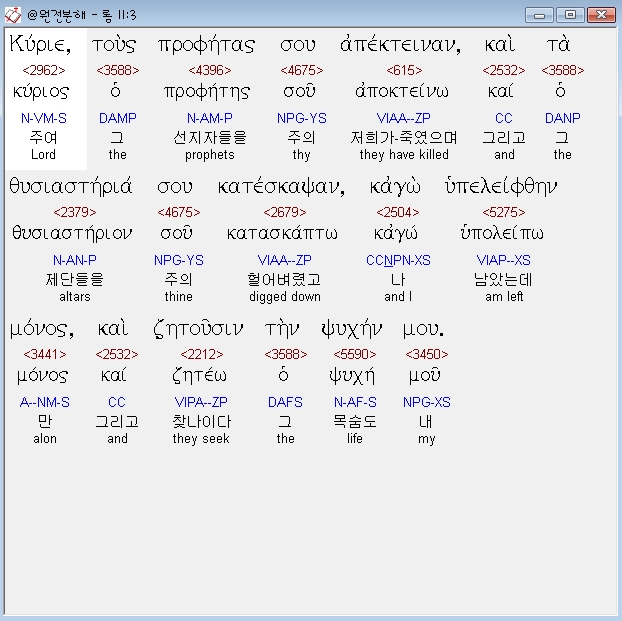
Task: Select the Greek word θυσιαστήριά
Action: tap(71, 186)
